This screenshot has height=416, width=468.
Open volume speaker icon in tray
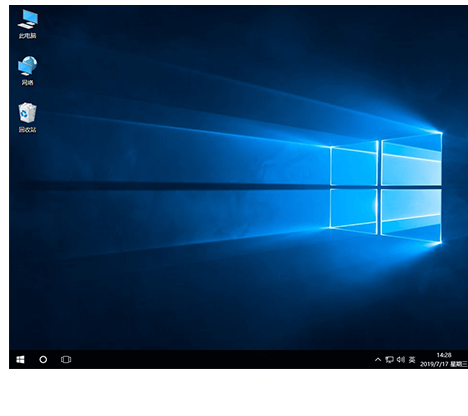(401, 360)
